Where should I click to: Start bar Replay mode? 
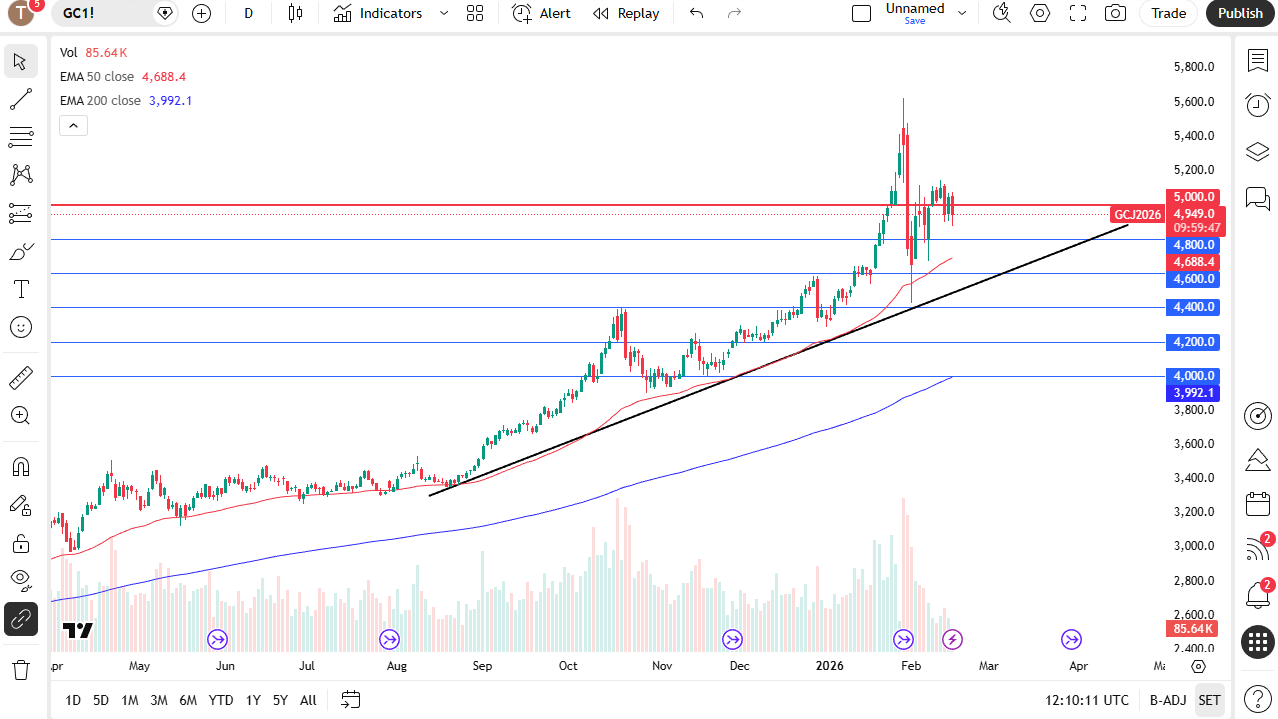tap(626, 13)
